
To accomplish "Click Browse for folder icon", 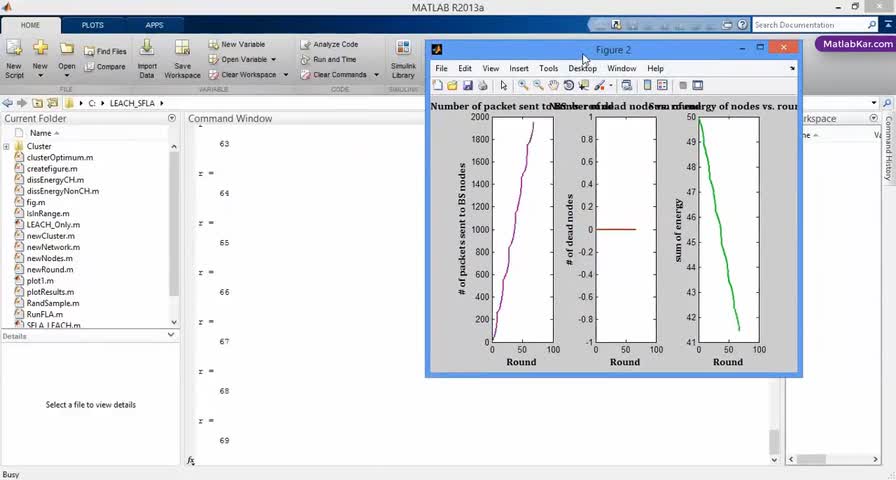I will coord(53,103).
